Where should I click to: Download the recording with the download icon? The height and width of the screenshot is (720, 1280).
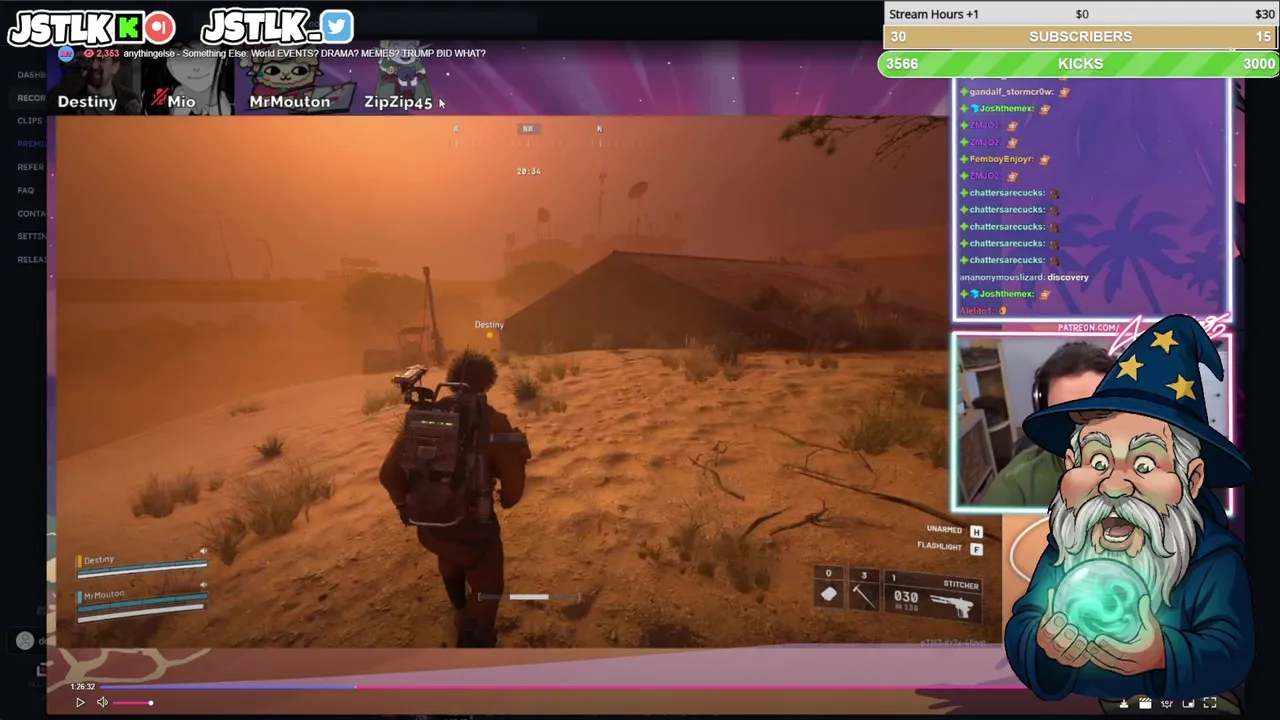tap(1124, 703)
